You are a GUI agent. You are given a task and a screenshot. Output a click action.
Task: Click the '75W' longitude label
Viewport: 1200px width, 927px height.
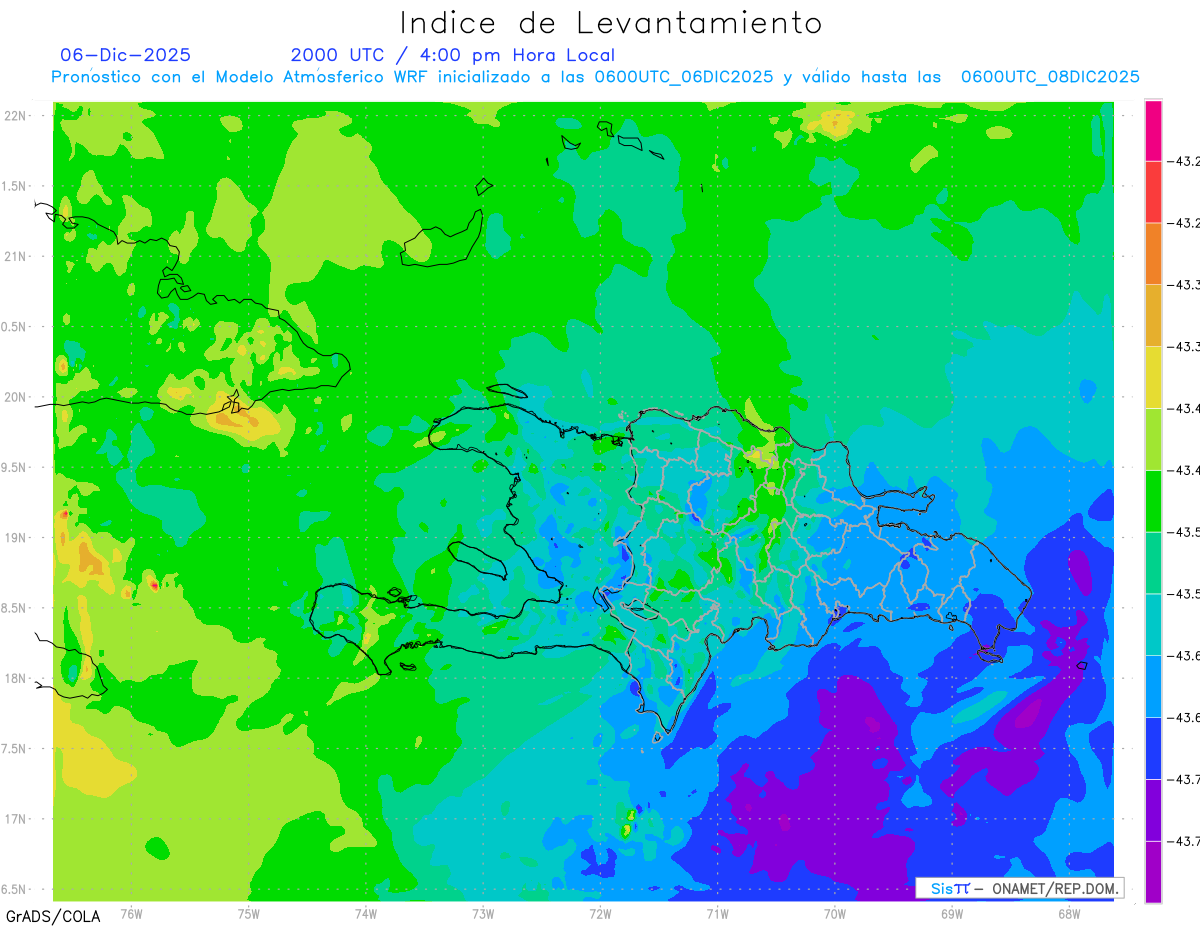click(249, 913)
